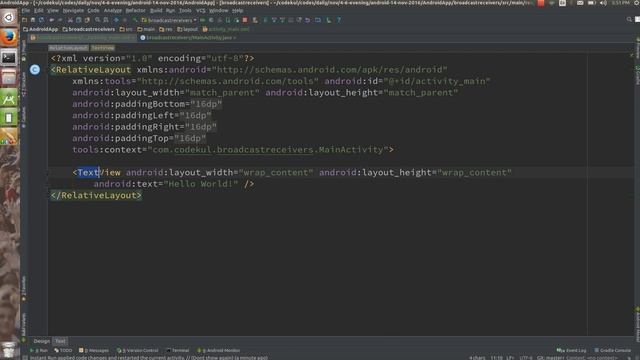Open the Terminal tool window
The width and height of the screenshot is (640, 360).
(x=178, y=351)
